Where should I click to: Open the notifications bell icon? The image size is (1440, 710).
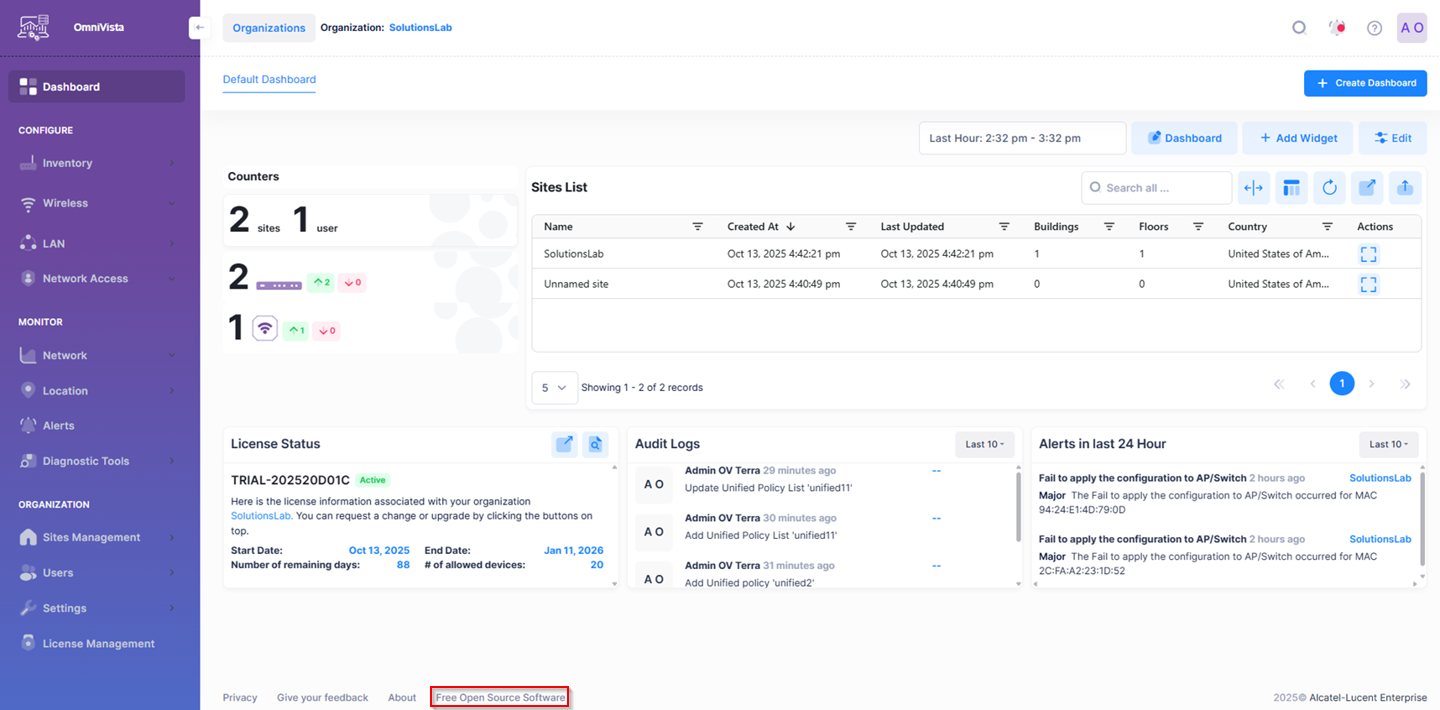1337,28
